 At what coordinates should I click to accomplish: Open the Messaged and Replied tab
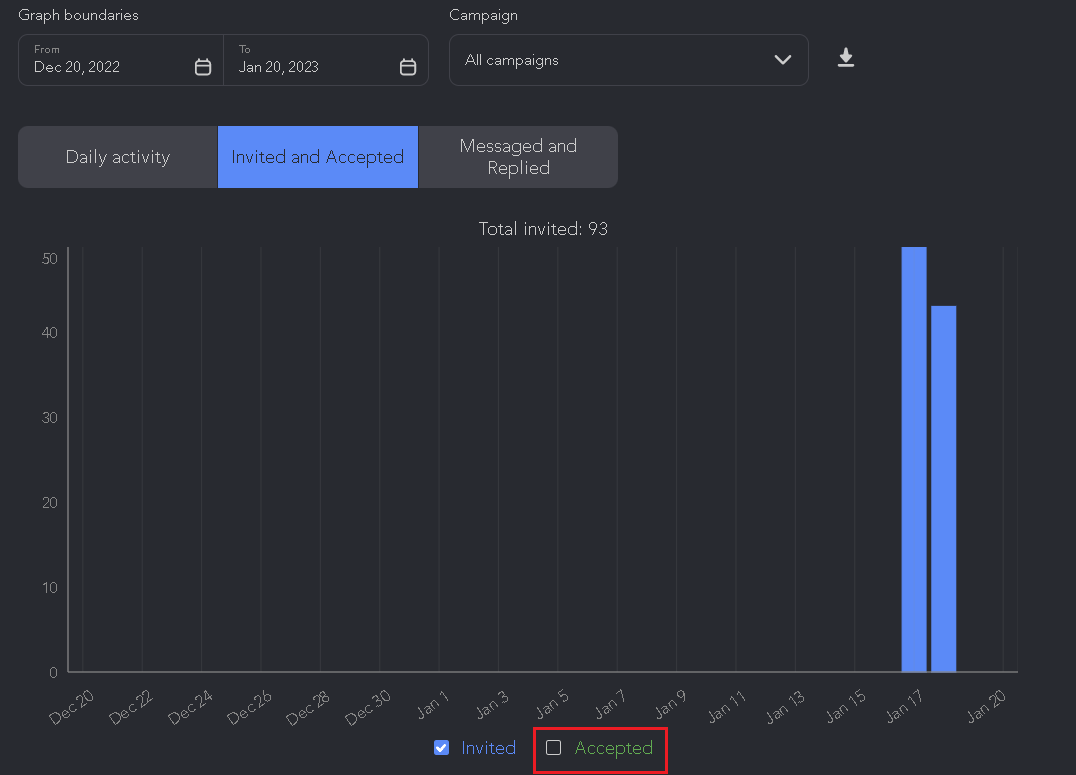(518, 157)
